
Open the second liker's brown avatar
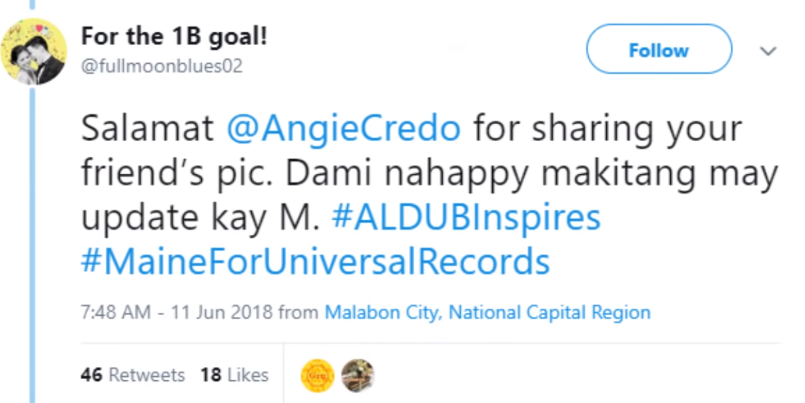coord(358,376)
